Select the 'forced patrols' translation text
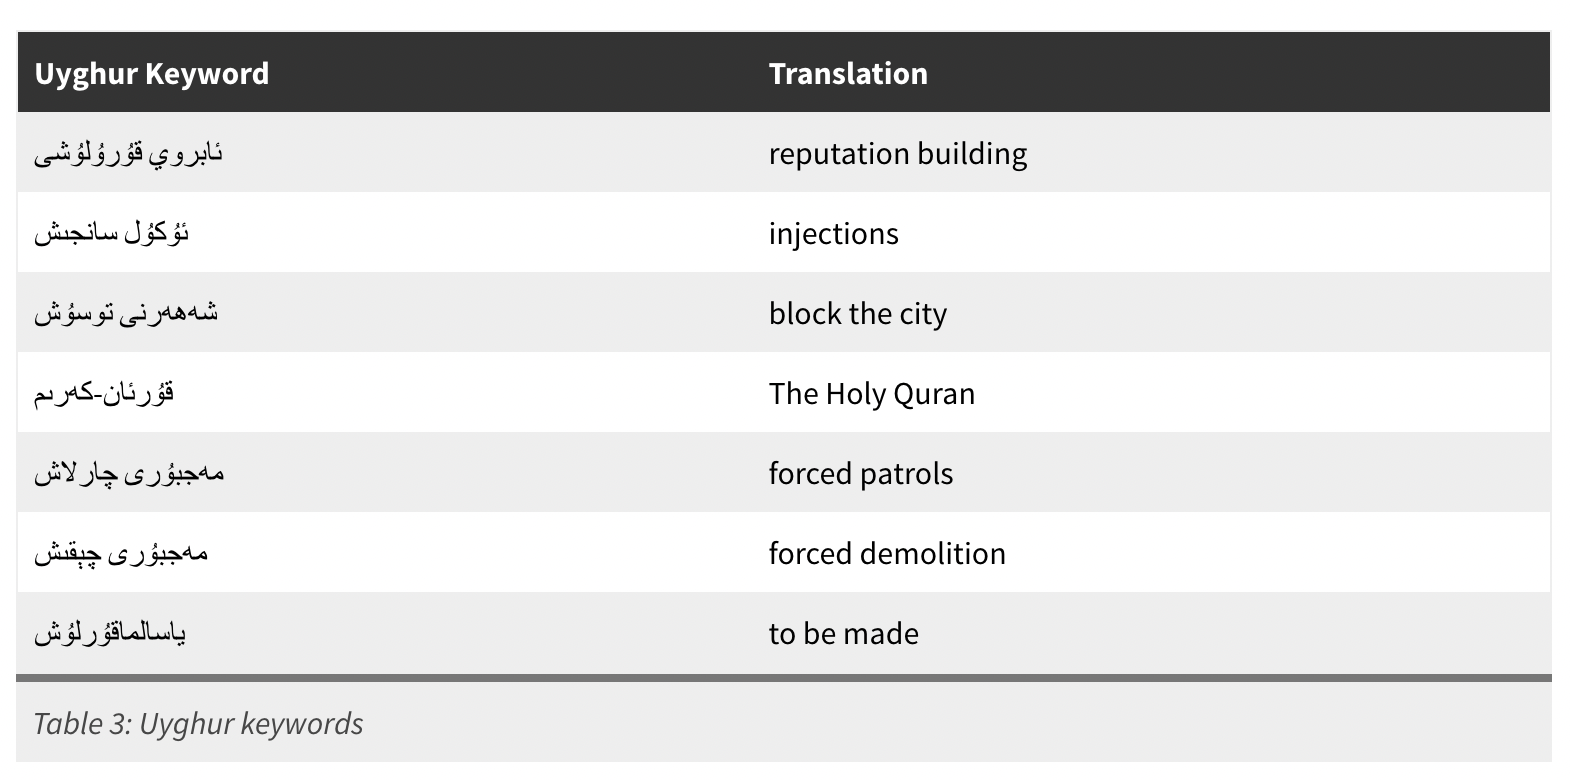 click(x=861, y=473)
